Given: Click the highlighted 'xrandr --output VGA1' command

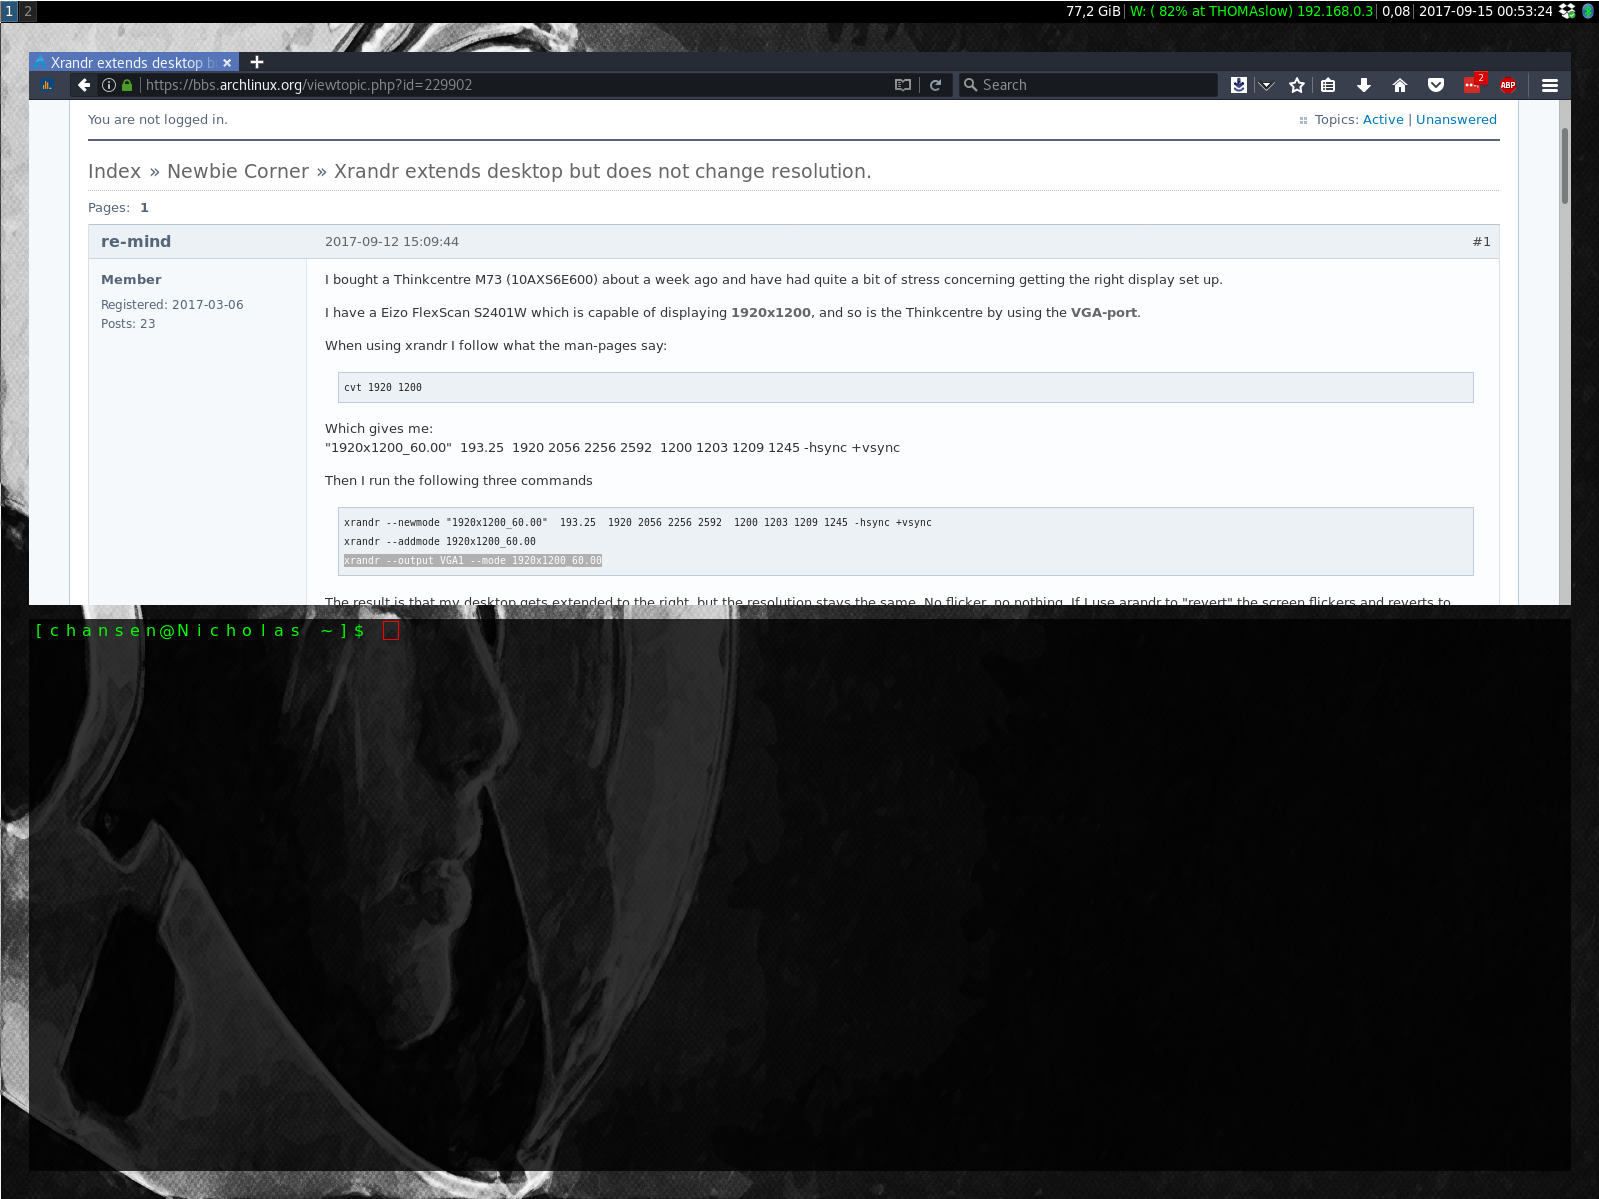Looking at the screenshot, I should click(x=473, y=561).
